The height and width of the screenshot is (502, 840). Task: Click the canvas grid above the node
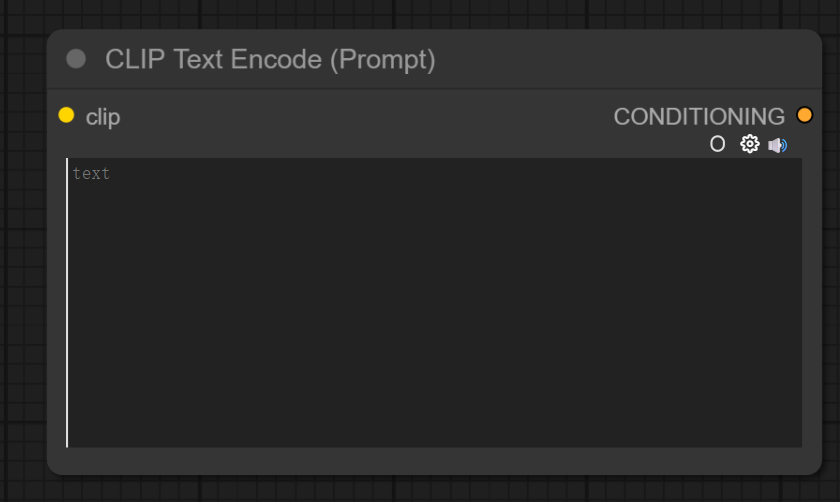pyautogui.click(x=420, y=13)
